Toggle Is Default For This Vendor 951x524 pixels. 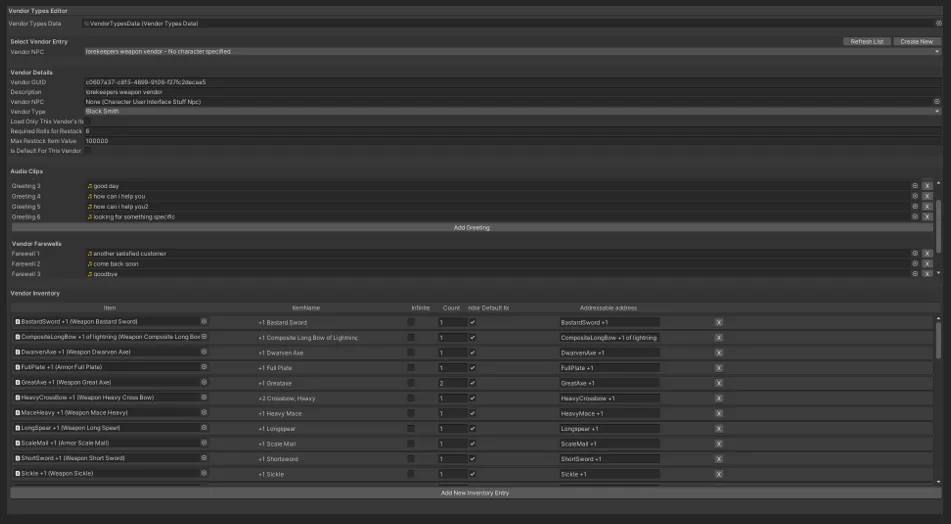pyautogui.click(x=87, y=150)
